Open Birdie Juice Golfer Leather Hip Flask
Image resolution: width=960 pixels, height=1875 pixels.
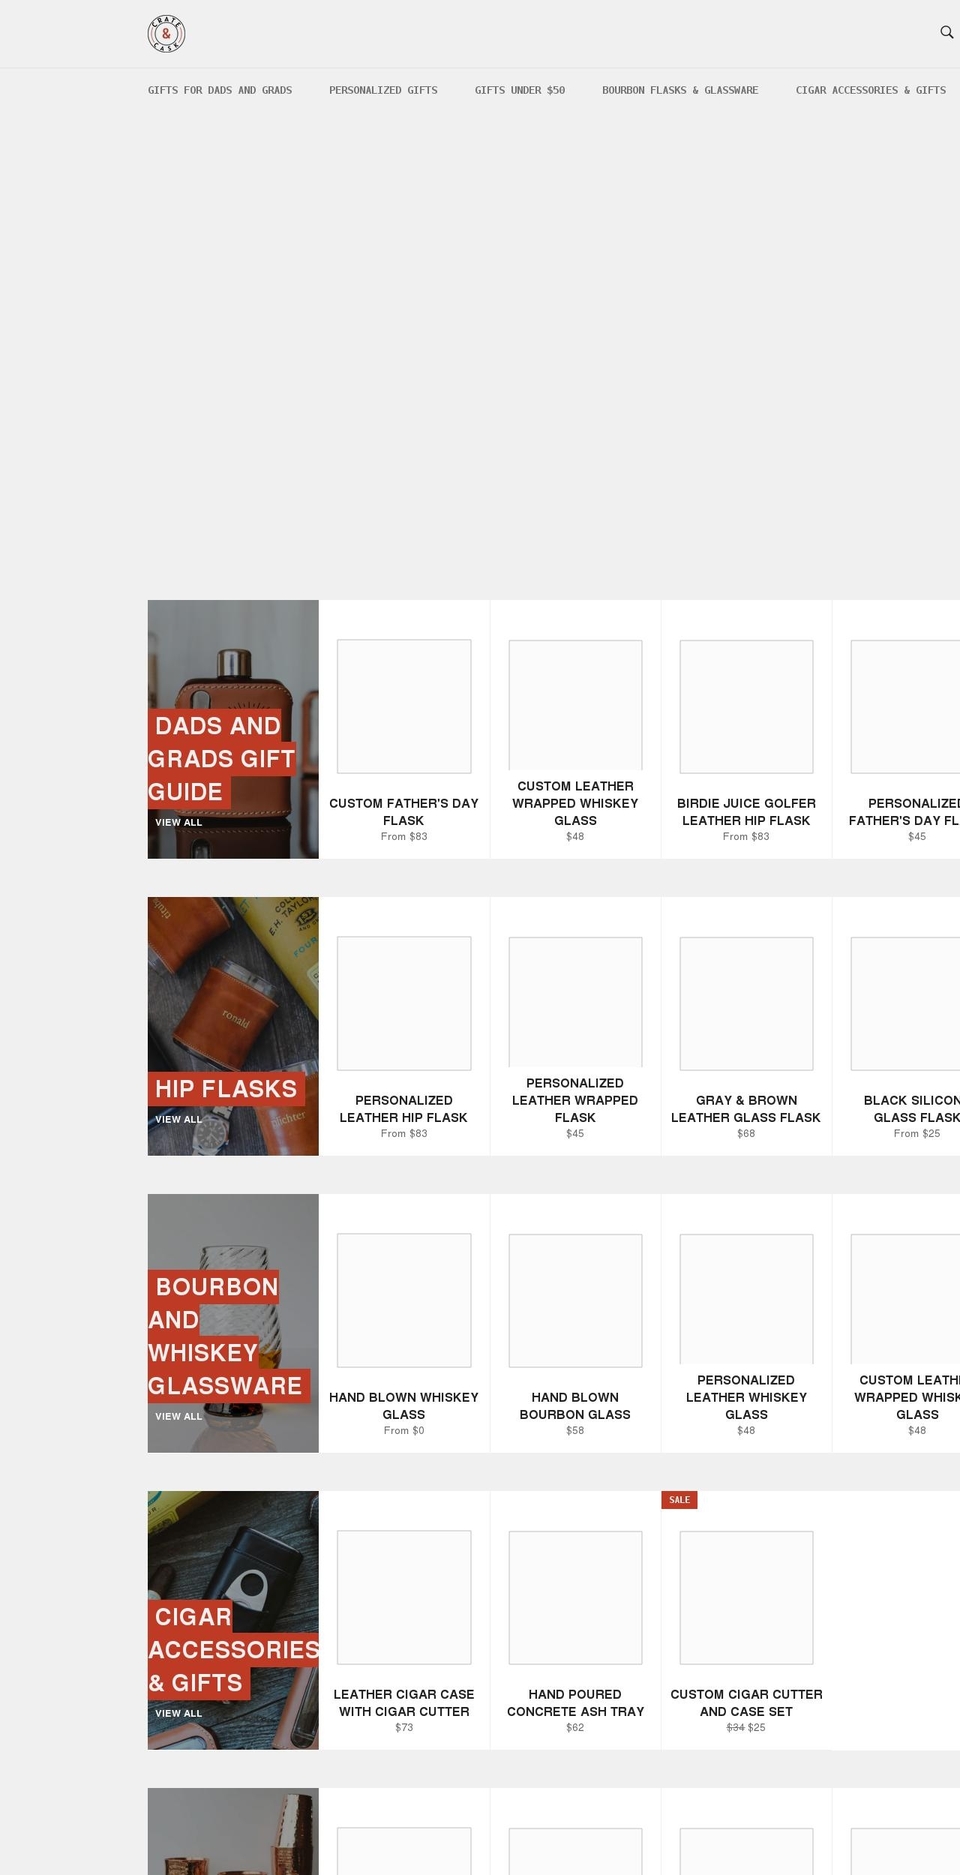746,811
